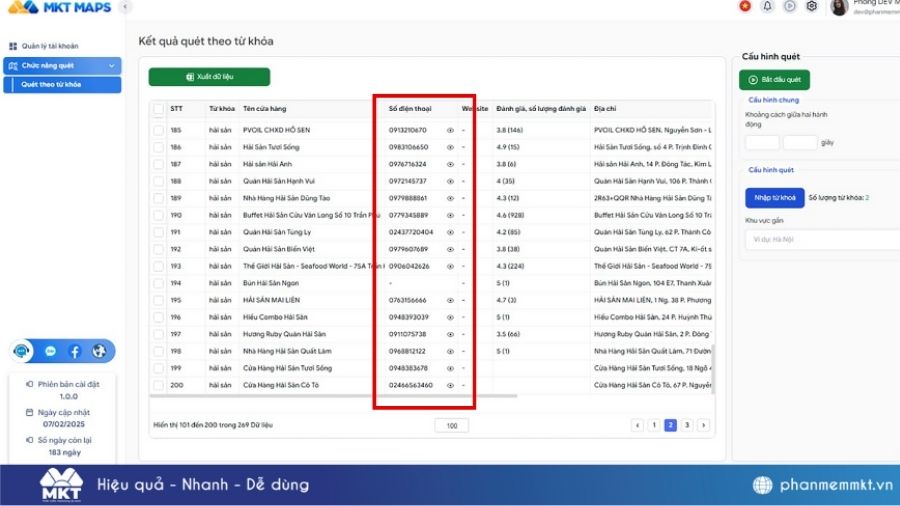Screen dimensions: 900x506
Task: Open the globe website icon in sidebar
Action: pyautogui.click(x=99, y=351)
